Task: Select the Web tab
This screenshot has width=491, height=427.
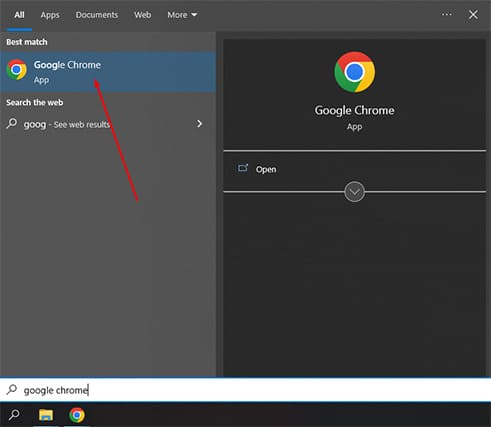Action: coord(143,15)
